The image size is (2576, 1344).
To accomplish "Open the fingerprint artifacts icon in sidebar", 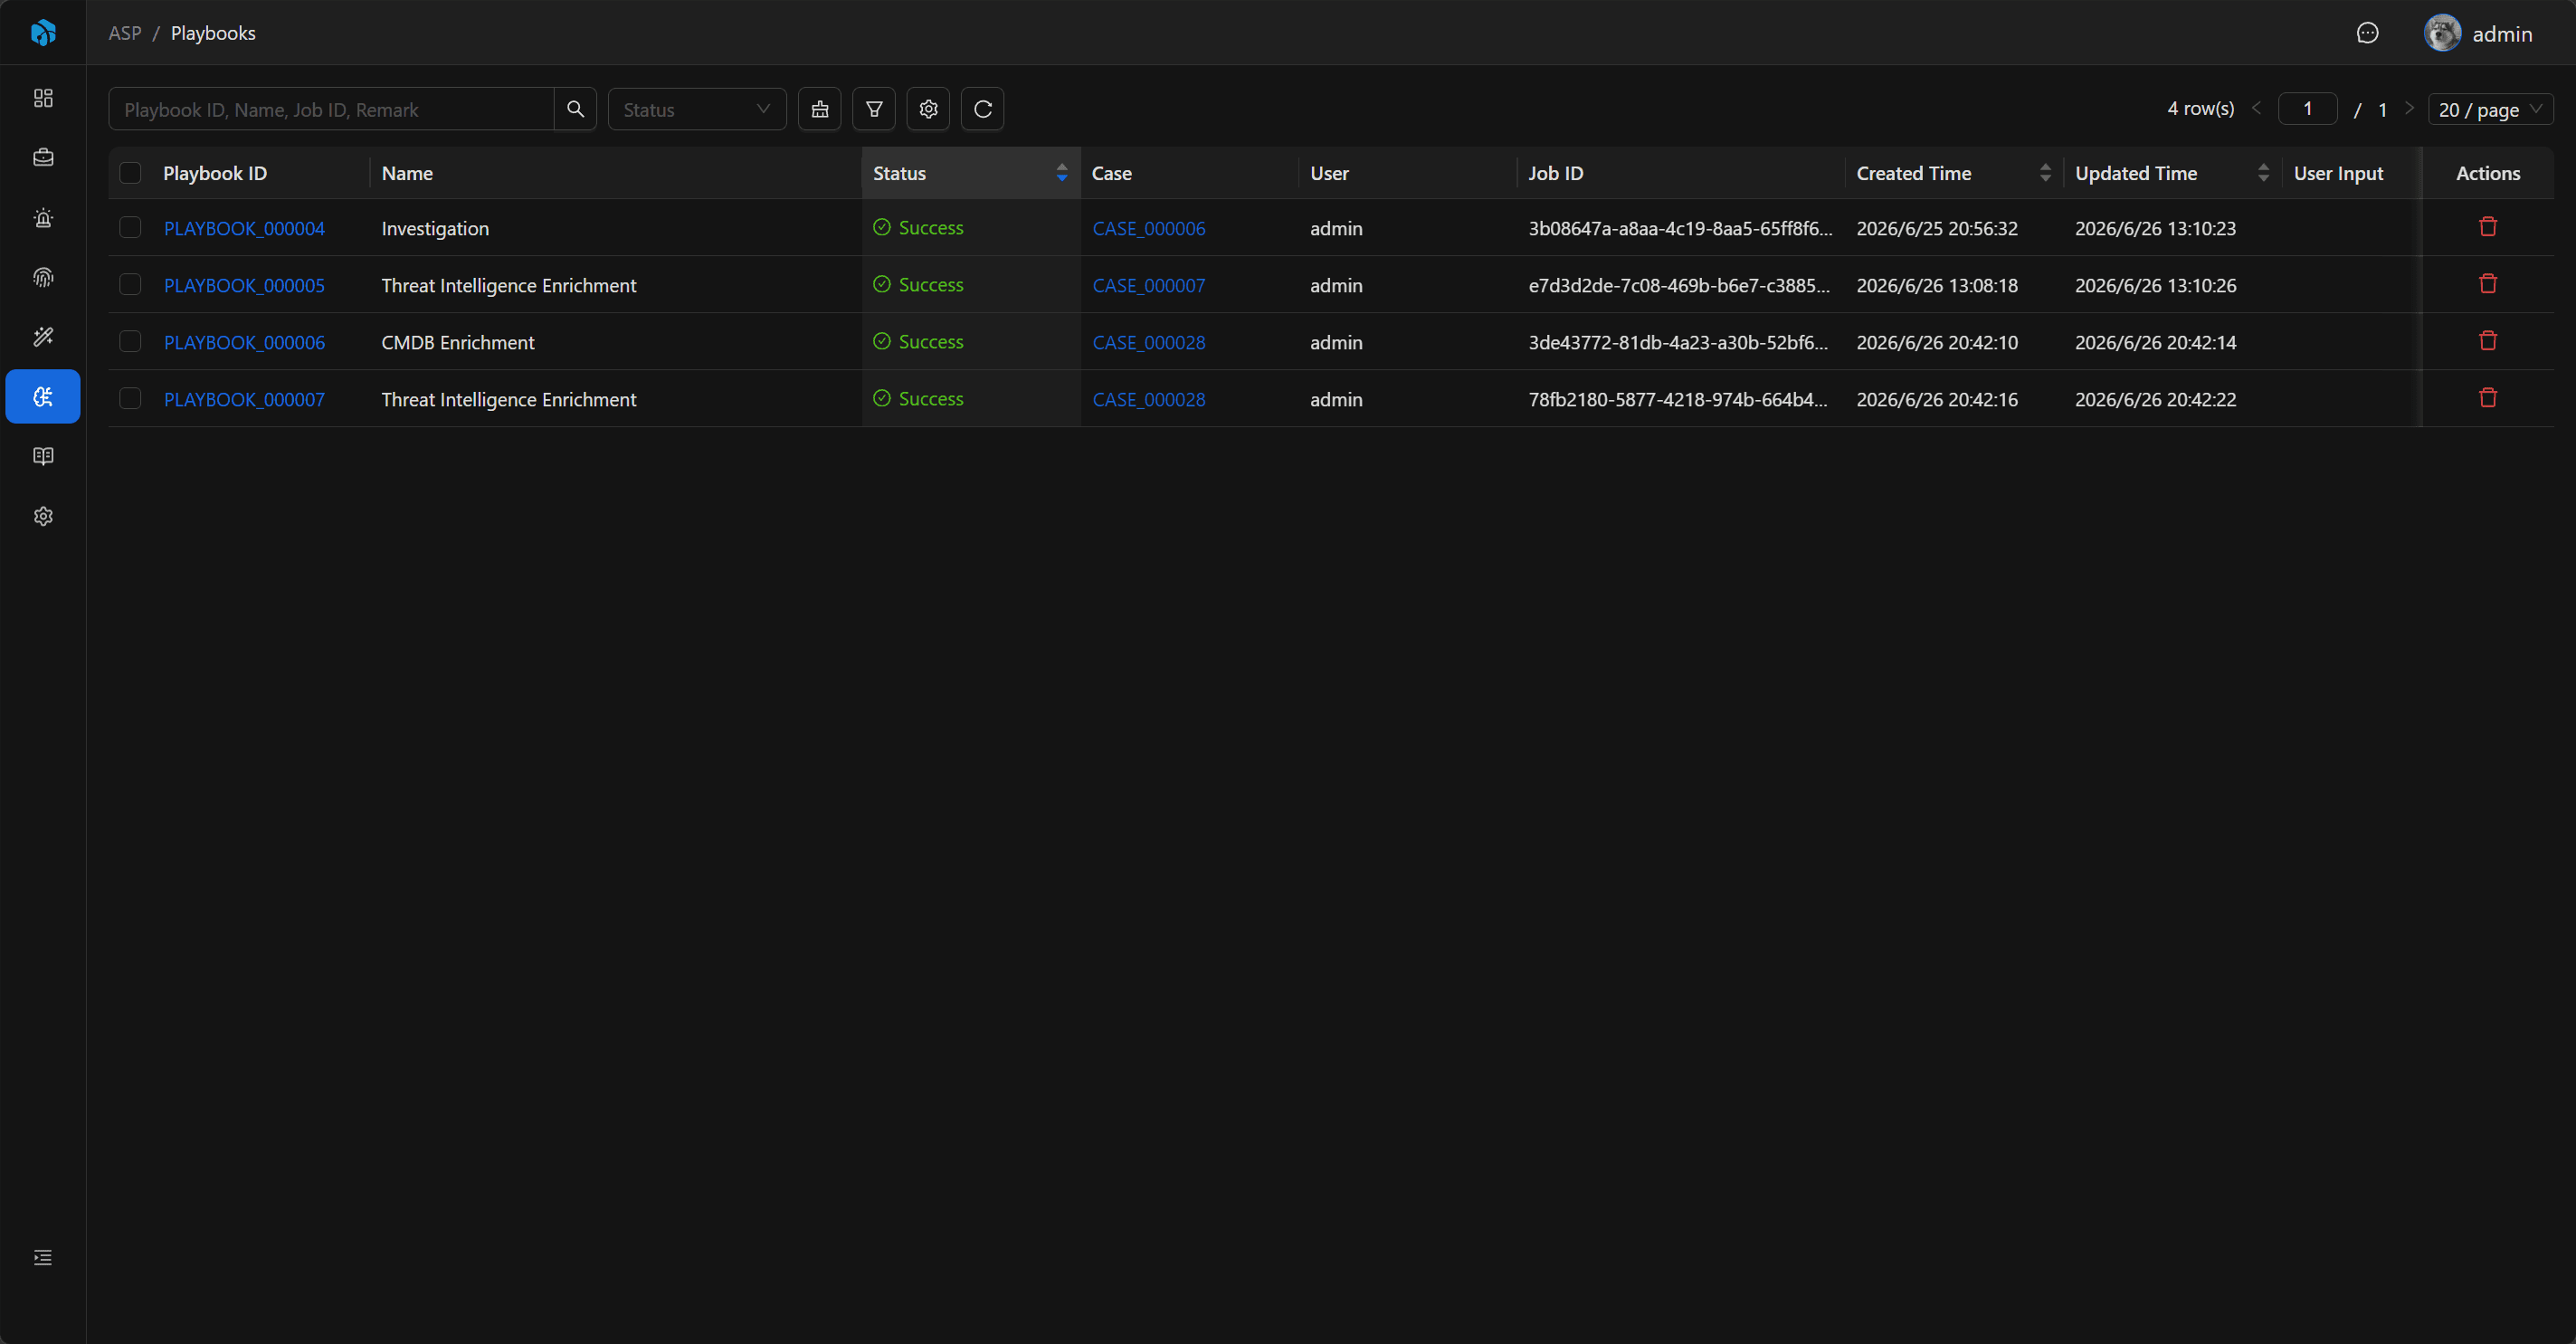I will [43, 277].
